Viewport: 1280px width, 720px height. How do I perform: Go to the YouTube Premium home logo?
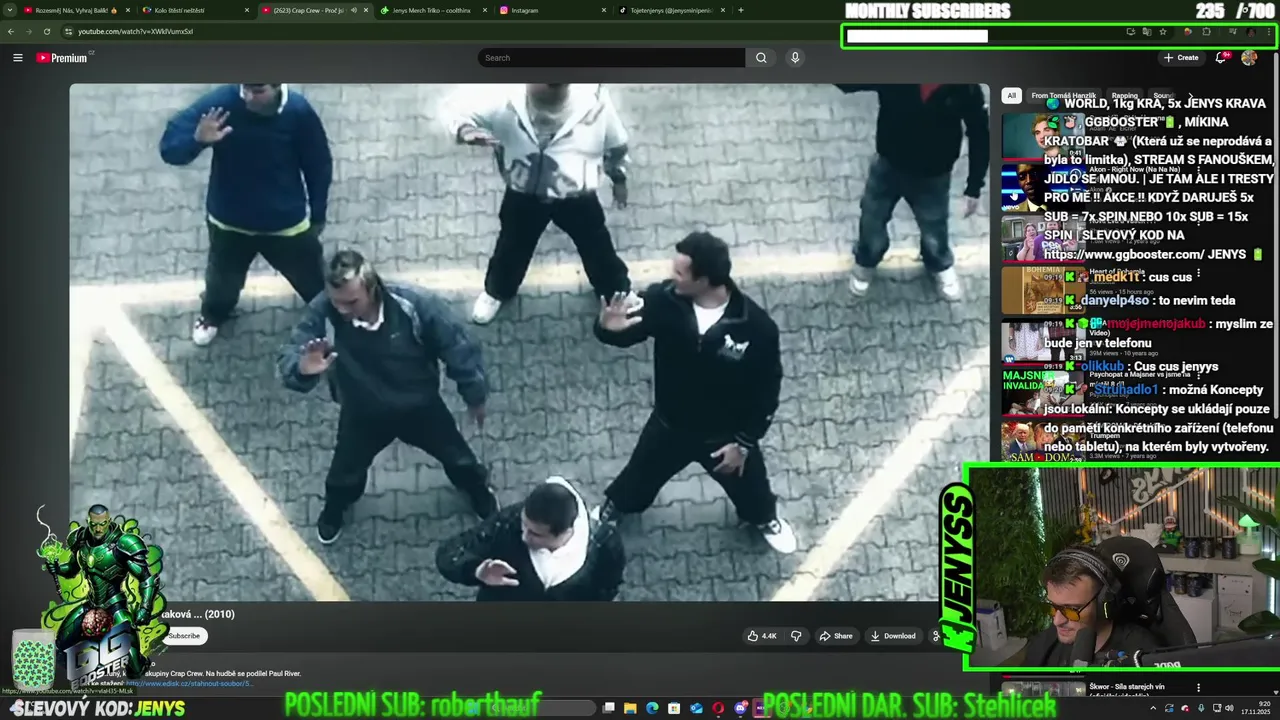(62, 58)
